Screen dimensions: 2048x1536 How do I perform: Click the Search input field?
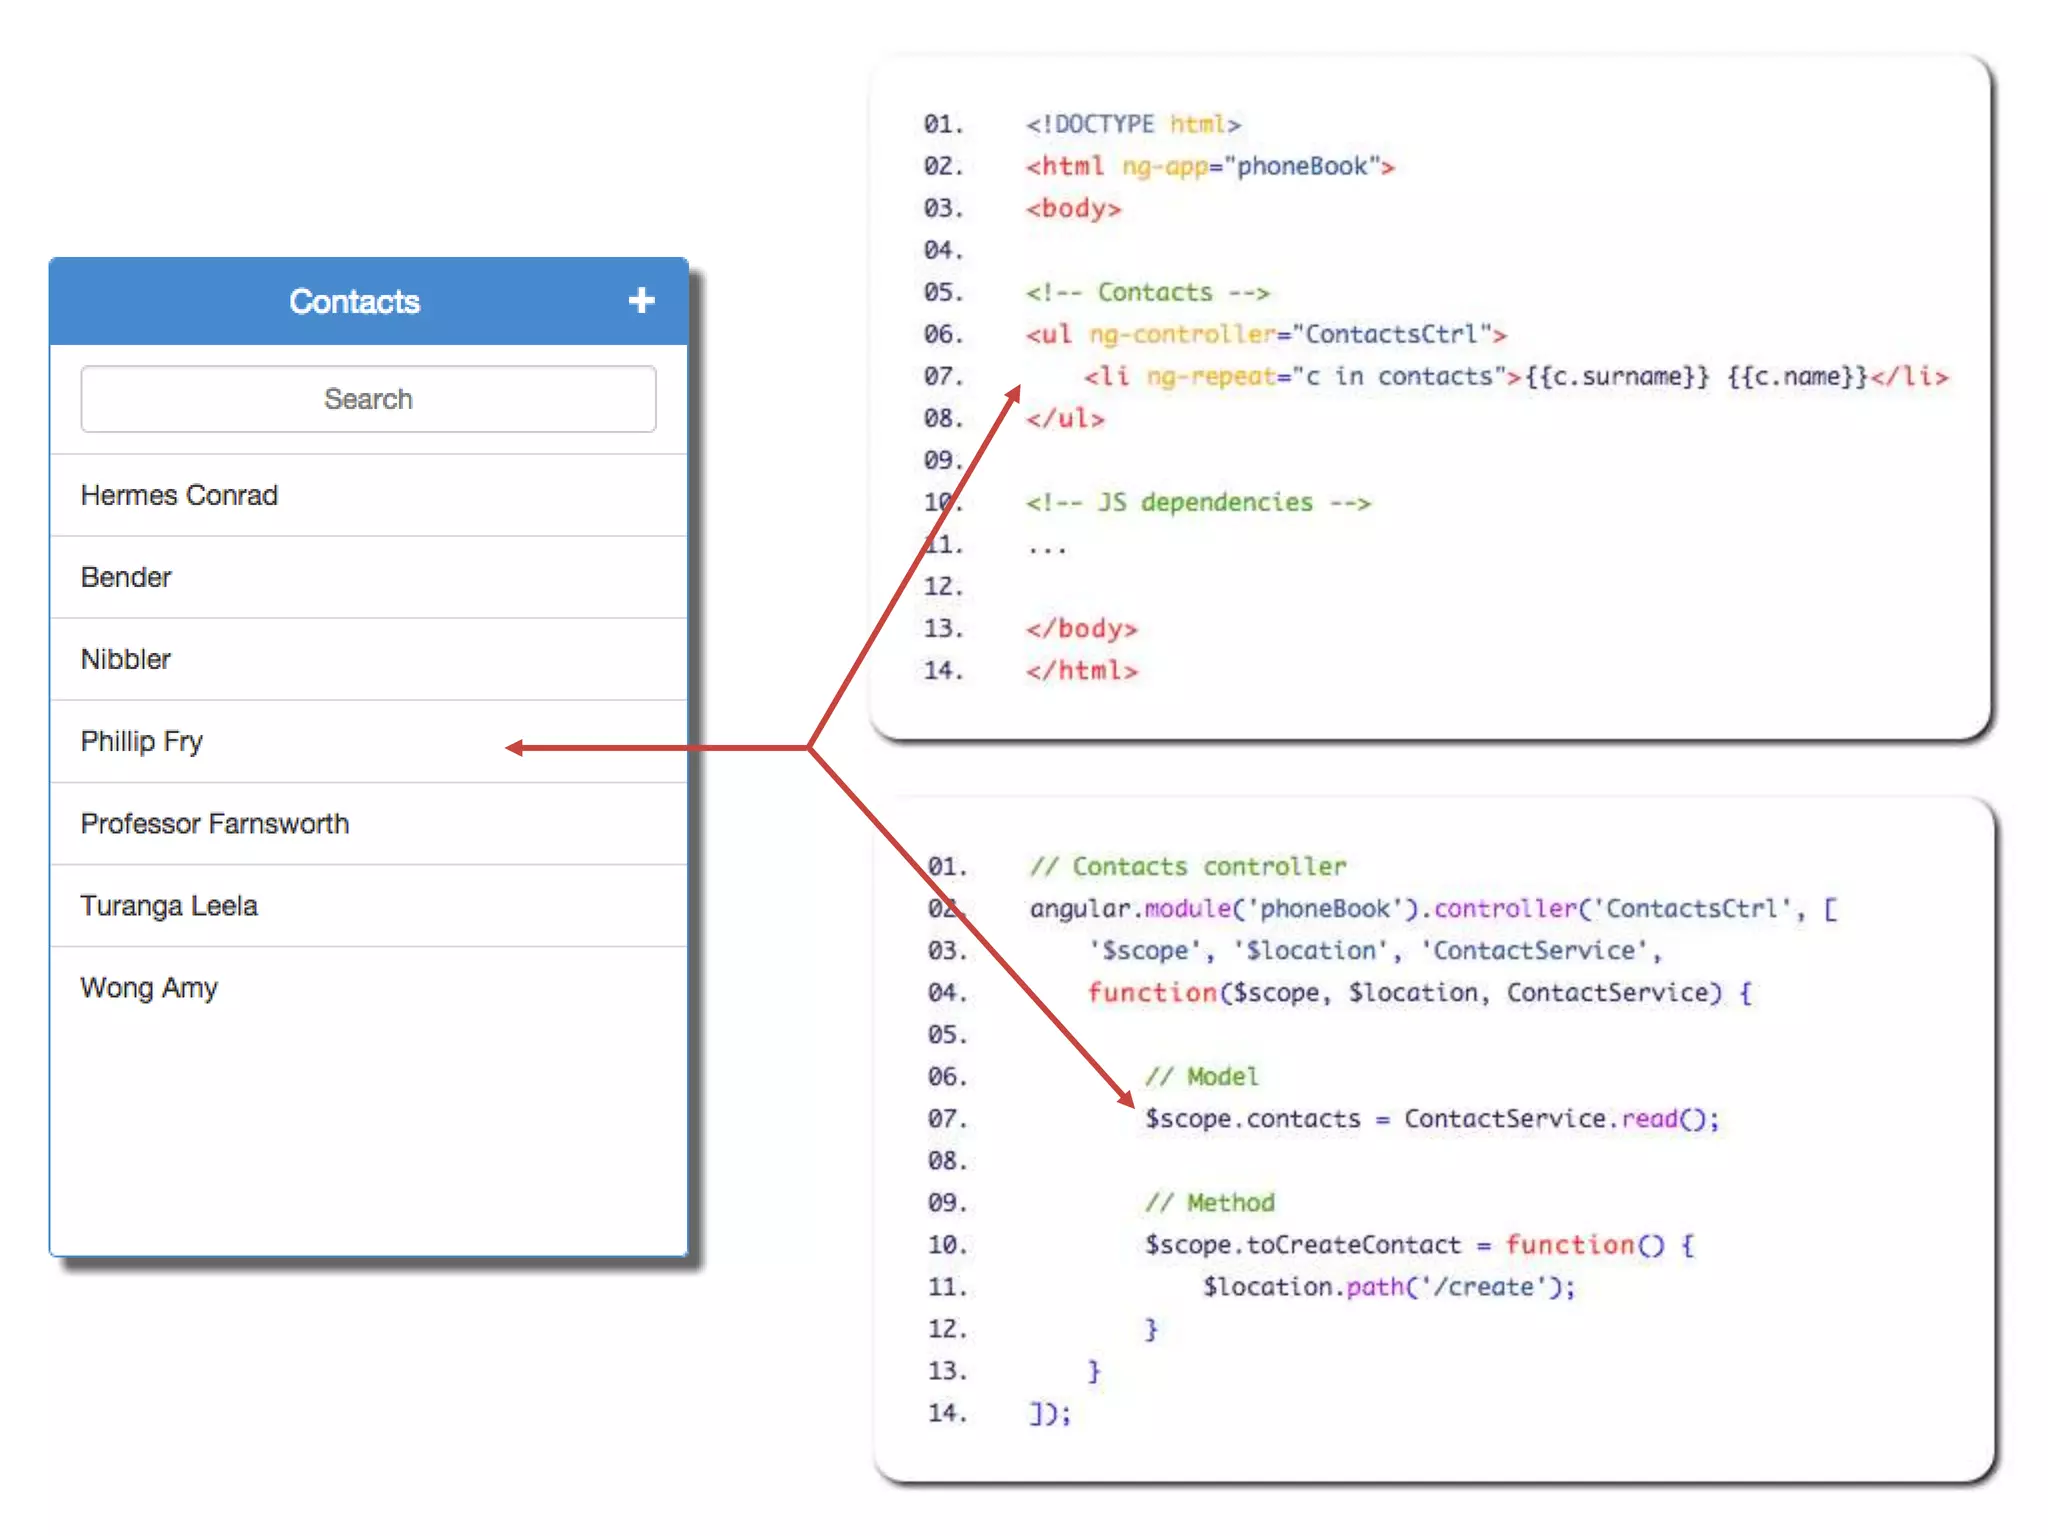[x=368, y=399]
